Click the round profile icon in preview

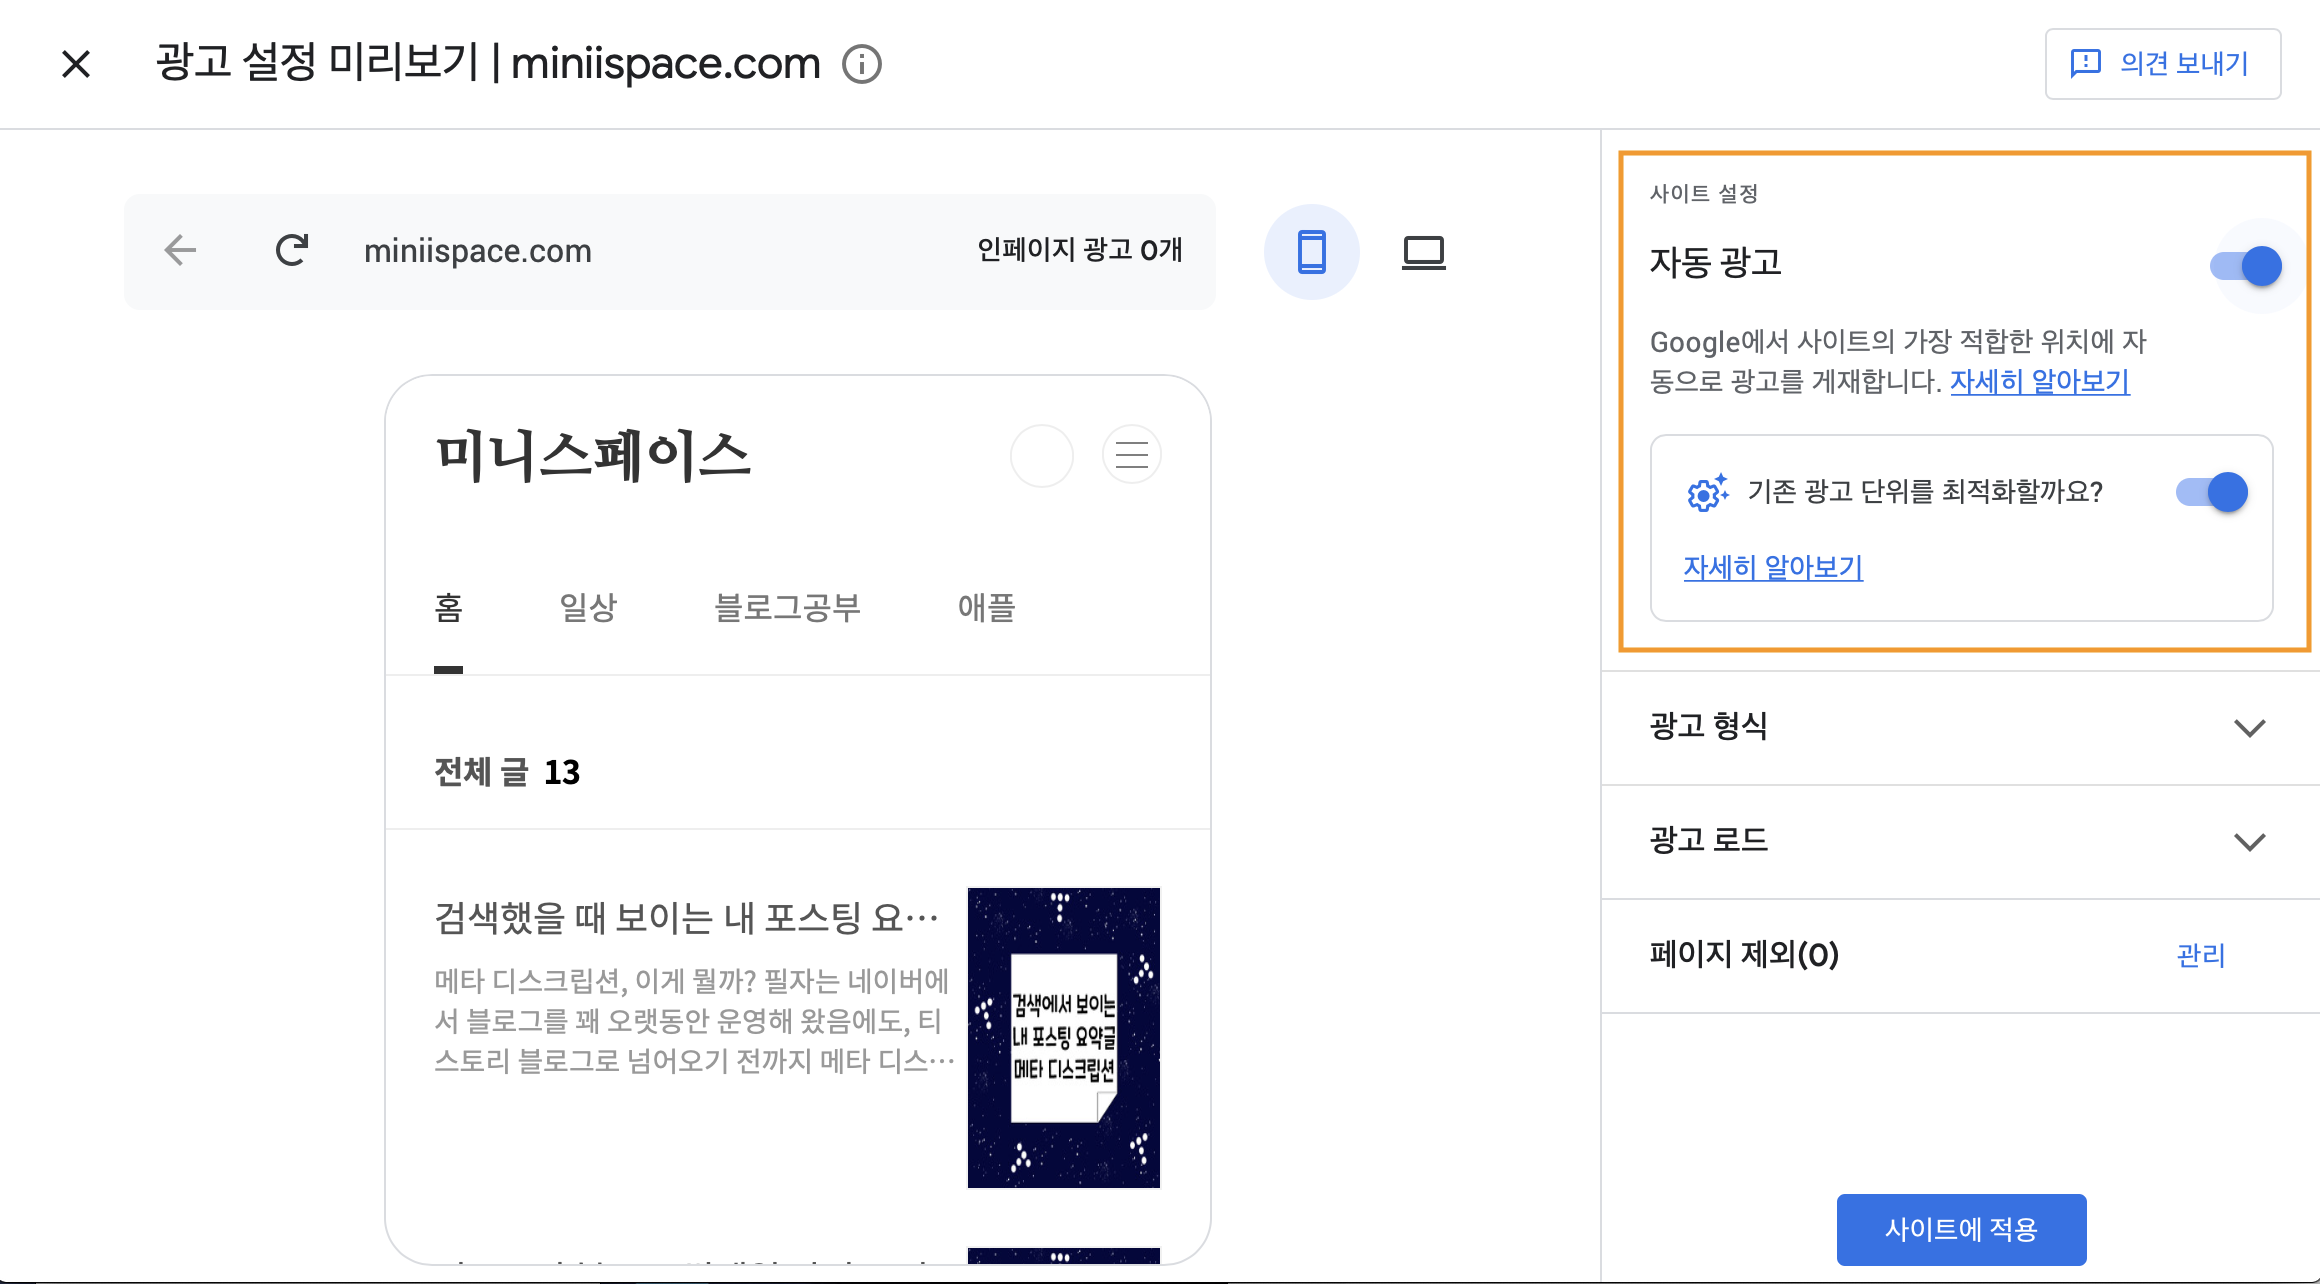click(1041, 455)
